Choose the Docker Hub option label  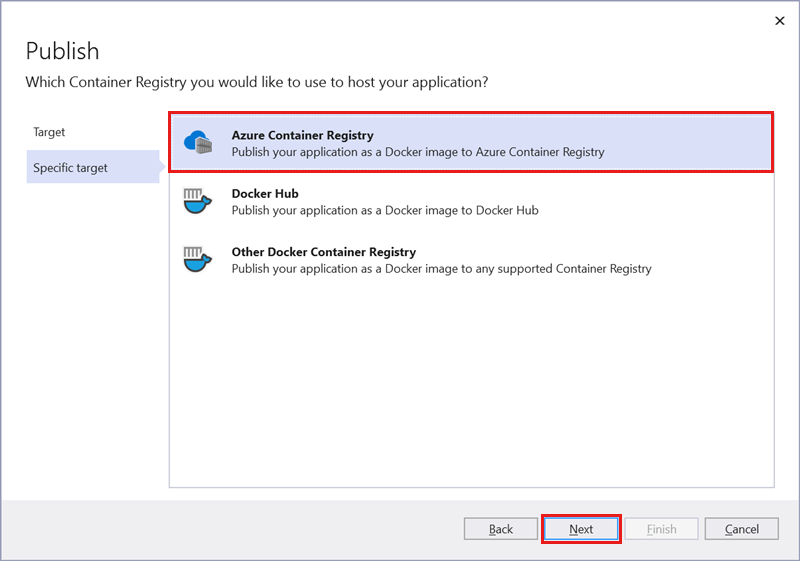point(265,193)
